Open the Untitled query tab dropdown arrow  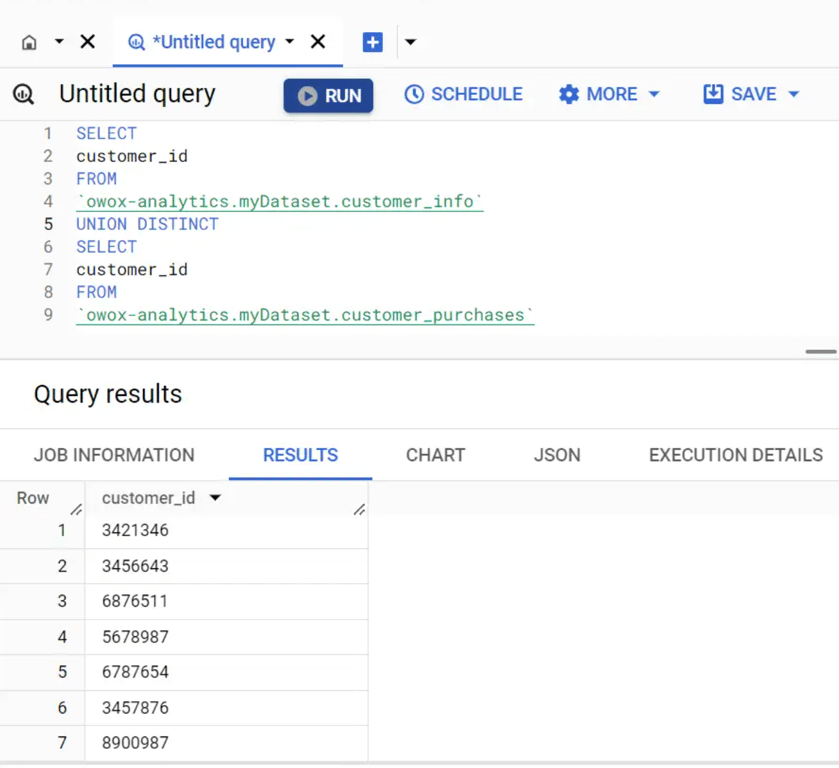tap(290, 41)
